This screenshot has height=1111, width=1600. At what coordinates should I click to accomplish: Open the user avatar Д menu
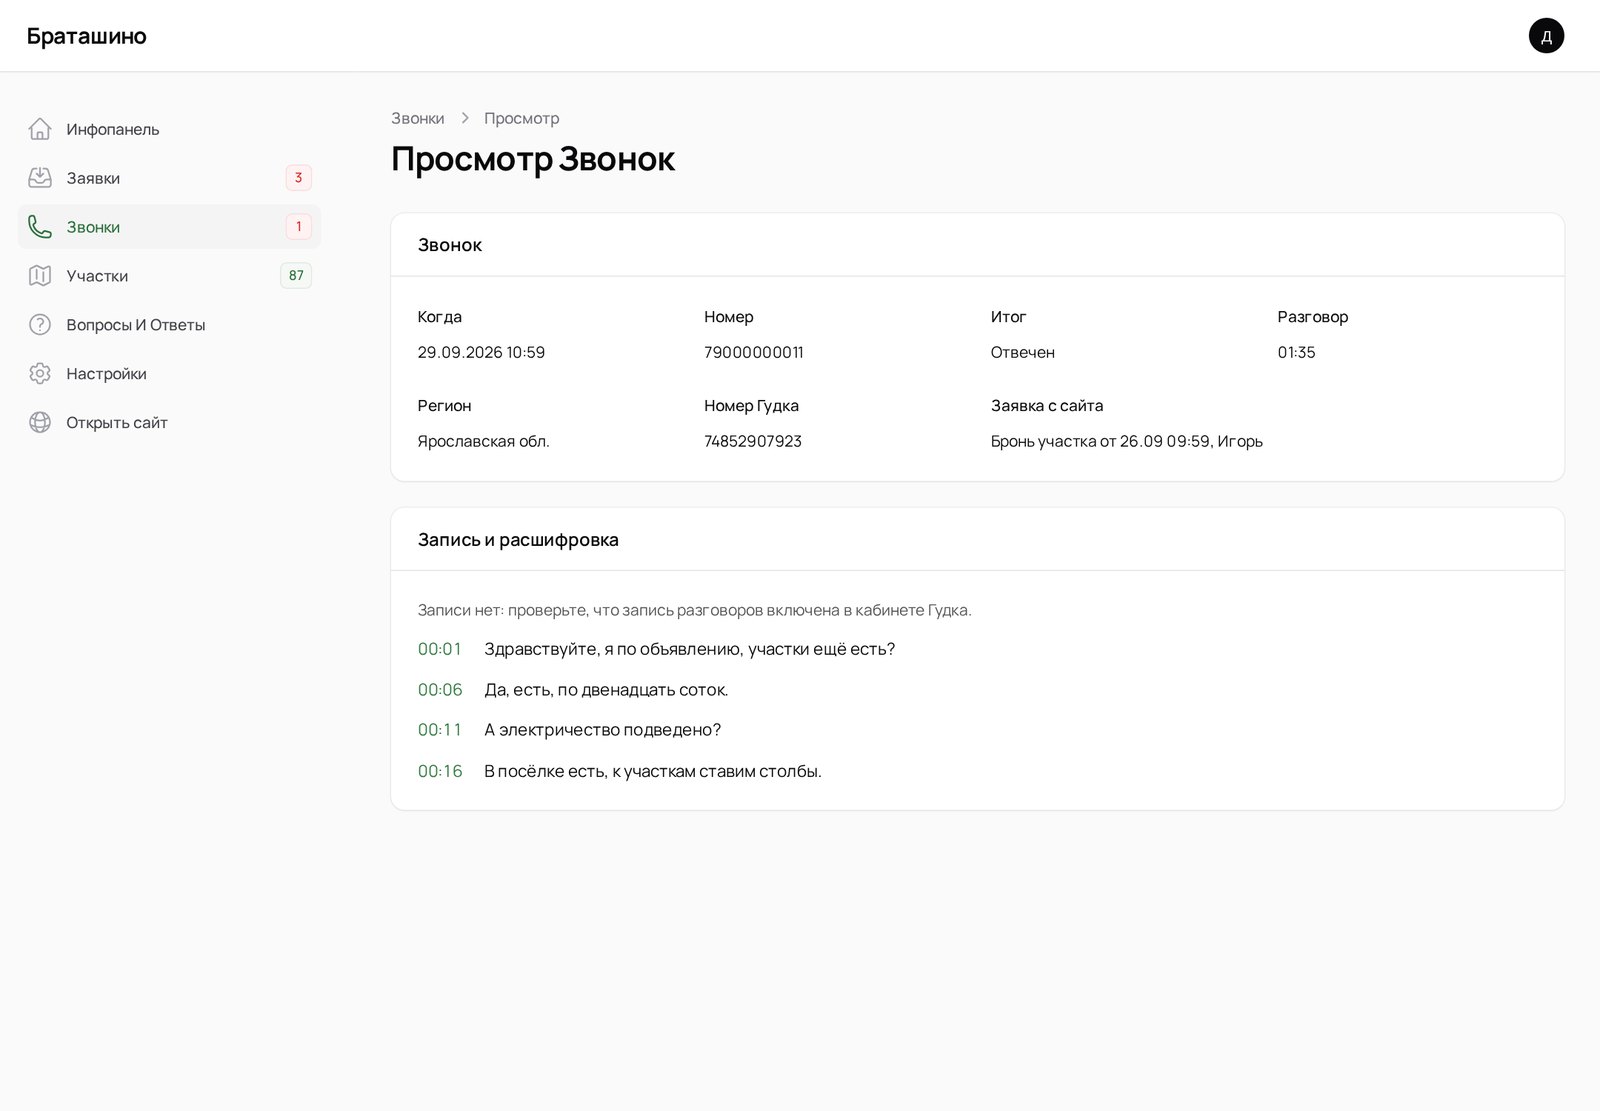[1546, 36]
